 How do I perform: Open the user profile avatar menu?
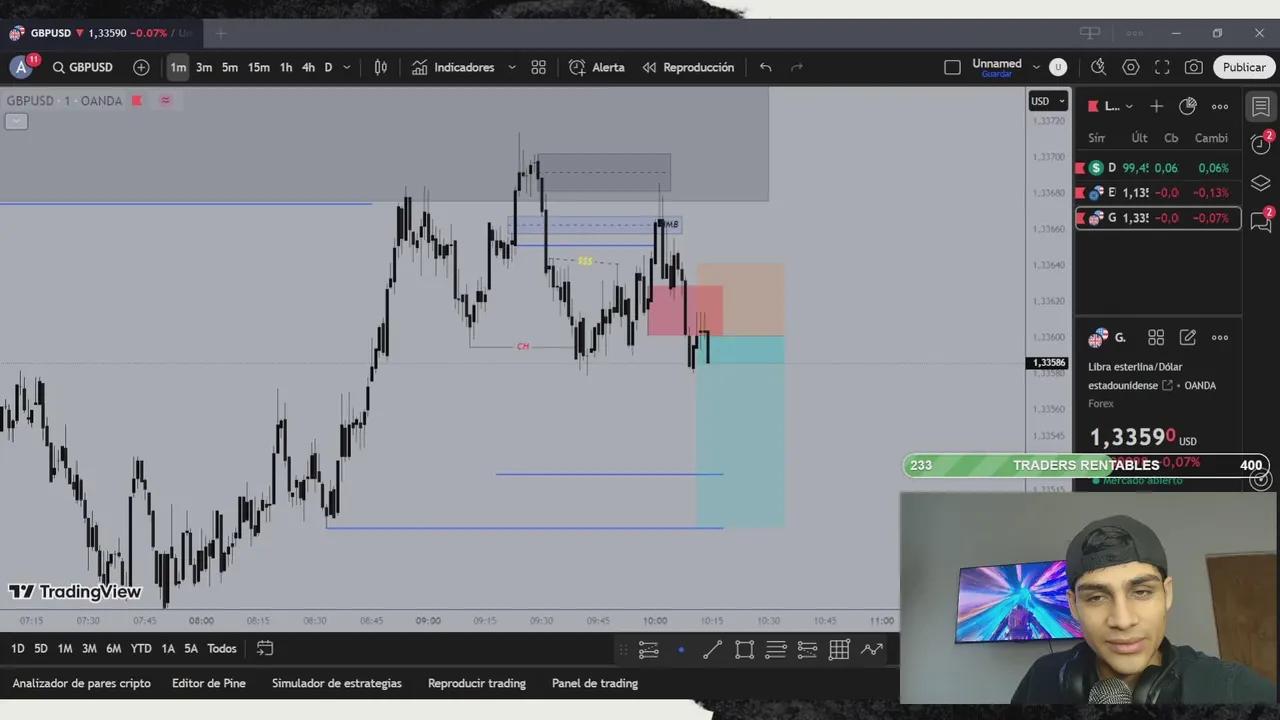tap(21, 67)
